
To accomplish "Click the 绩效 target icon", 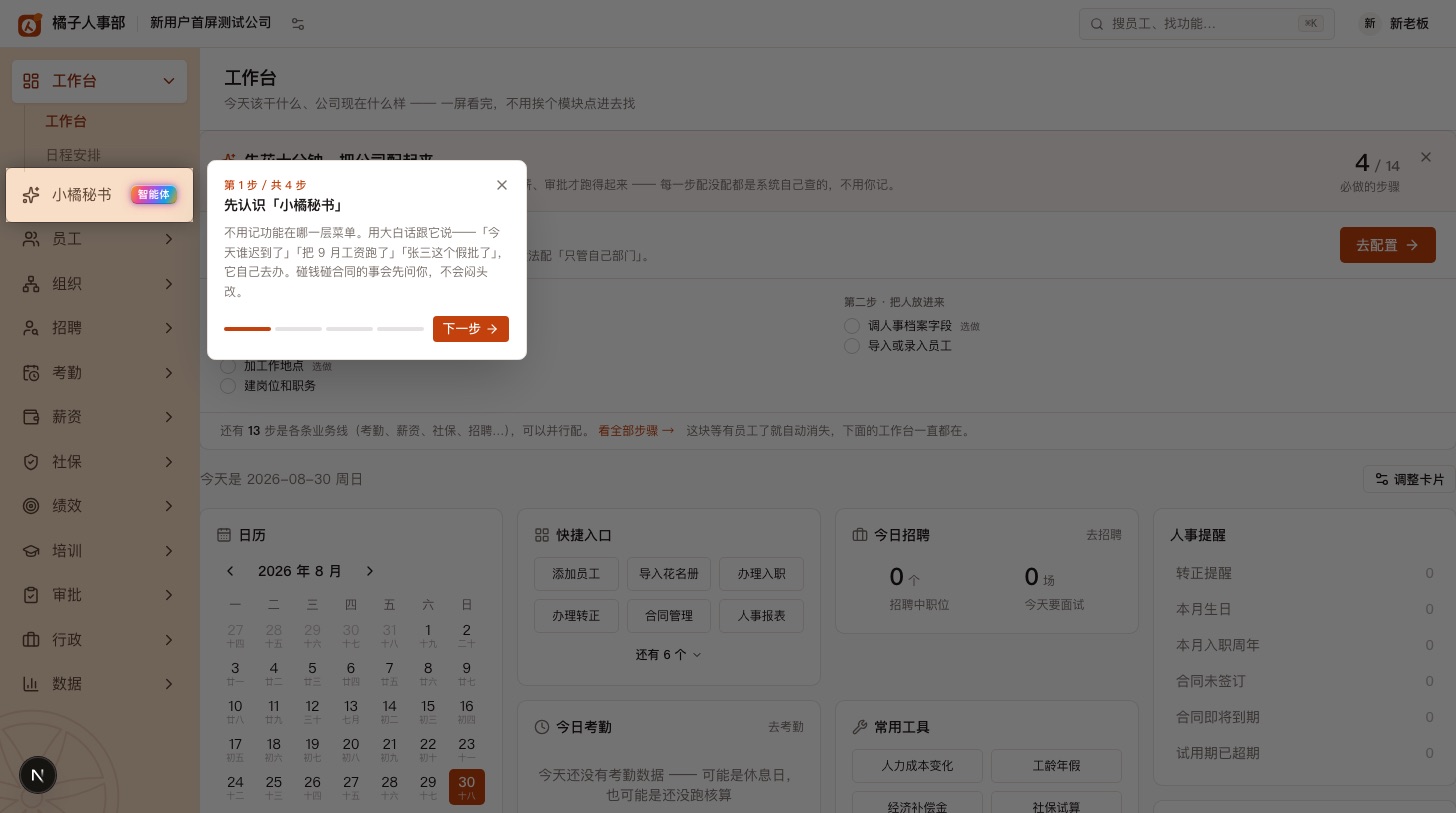I will (x=31, y=506).
